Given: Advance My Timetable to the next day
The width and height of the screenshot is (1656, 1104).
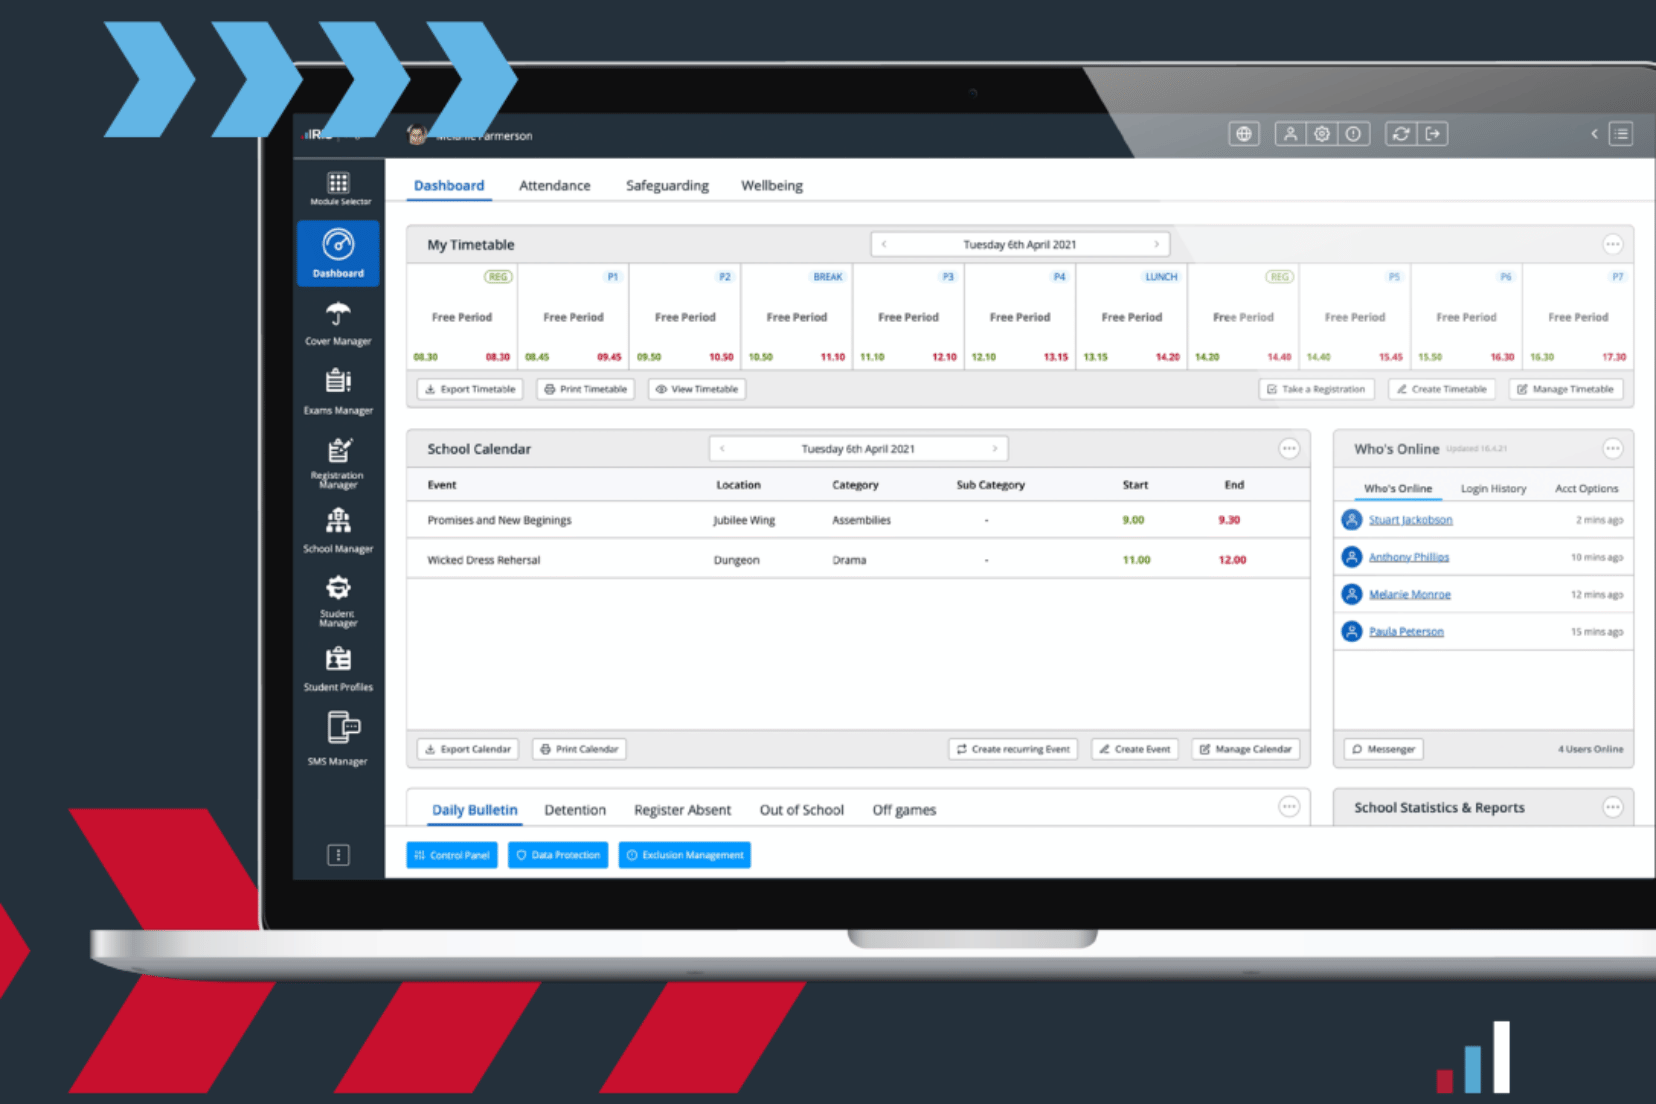Looking at the screenshot, I should click(1157, 243).
